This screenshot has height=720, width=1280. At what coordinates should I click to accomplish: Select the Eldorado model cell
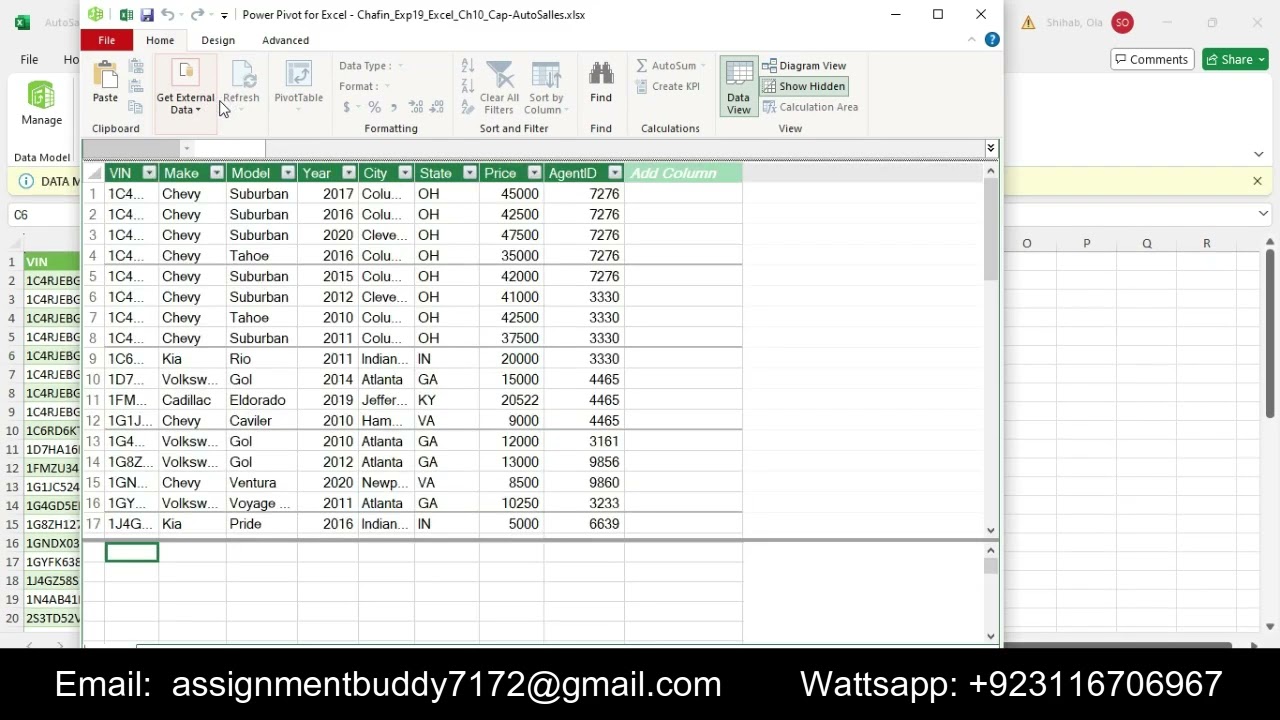(261, 400)
